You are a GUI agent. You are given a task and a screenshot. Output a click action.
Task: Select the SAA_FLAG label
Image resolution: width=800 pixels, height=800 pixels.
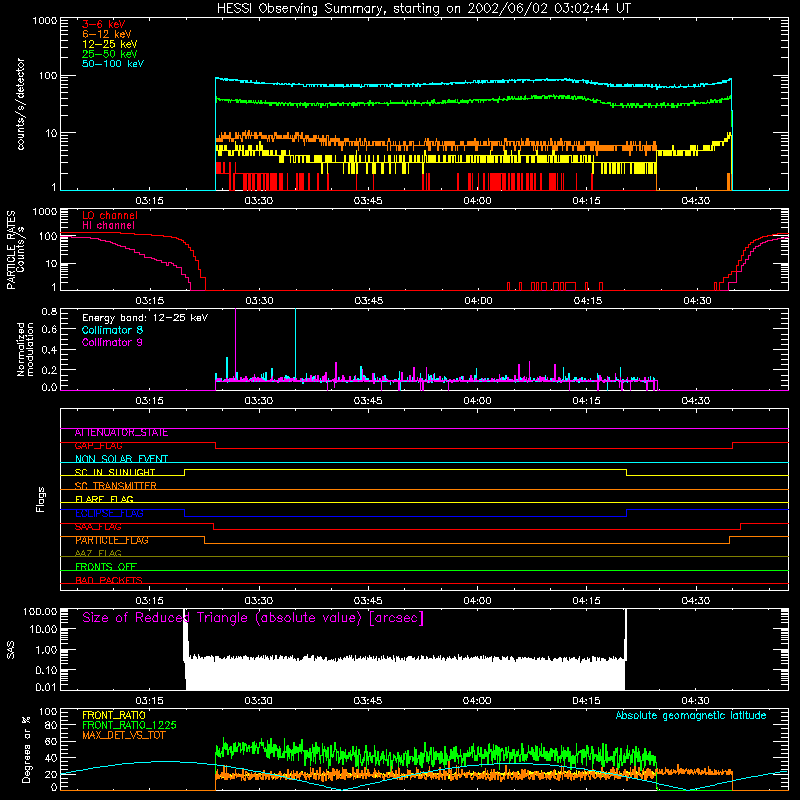click(98, 527)
